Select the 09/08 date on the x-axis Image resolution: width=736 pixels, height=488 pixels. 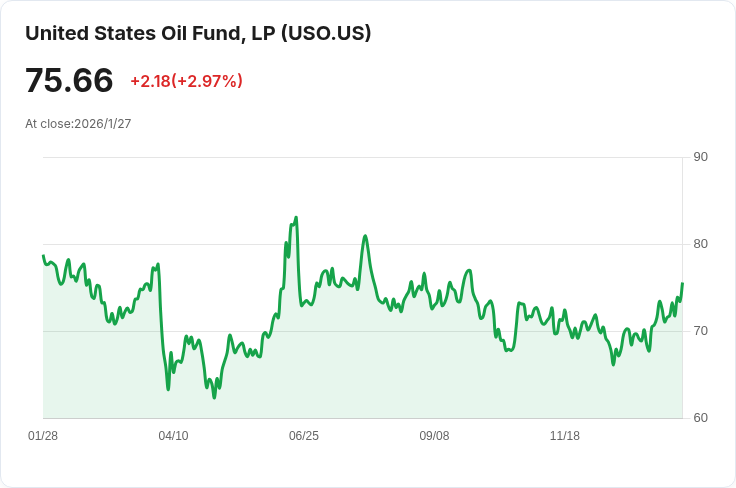(434, 436)
